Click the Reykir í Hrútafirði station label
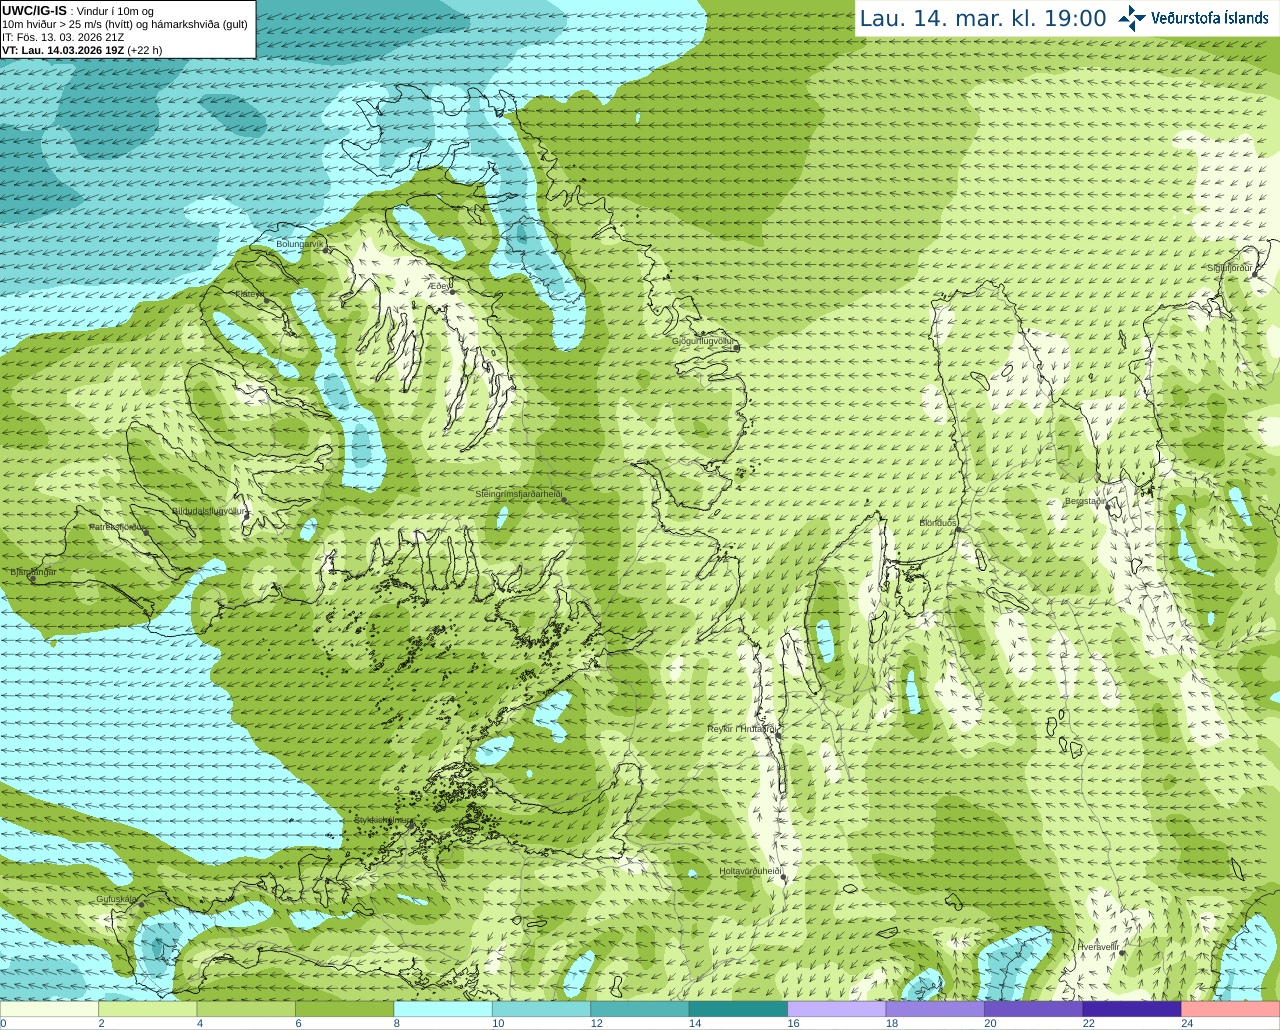The width and height of the screenshot is (1280, 1030). pyautogui.click(x=742, y=729)
